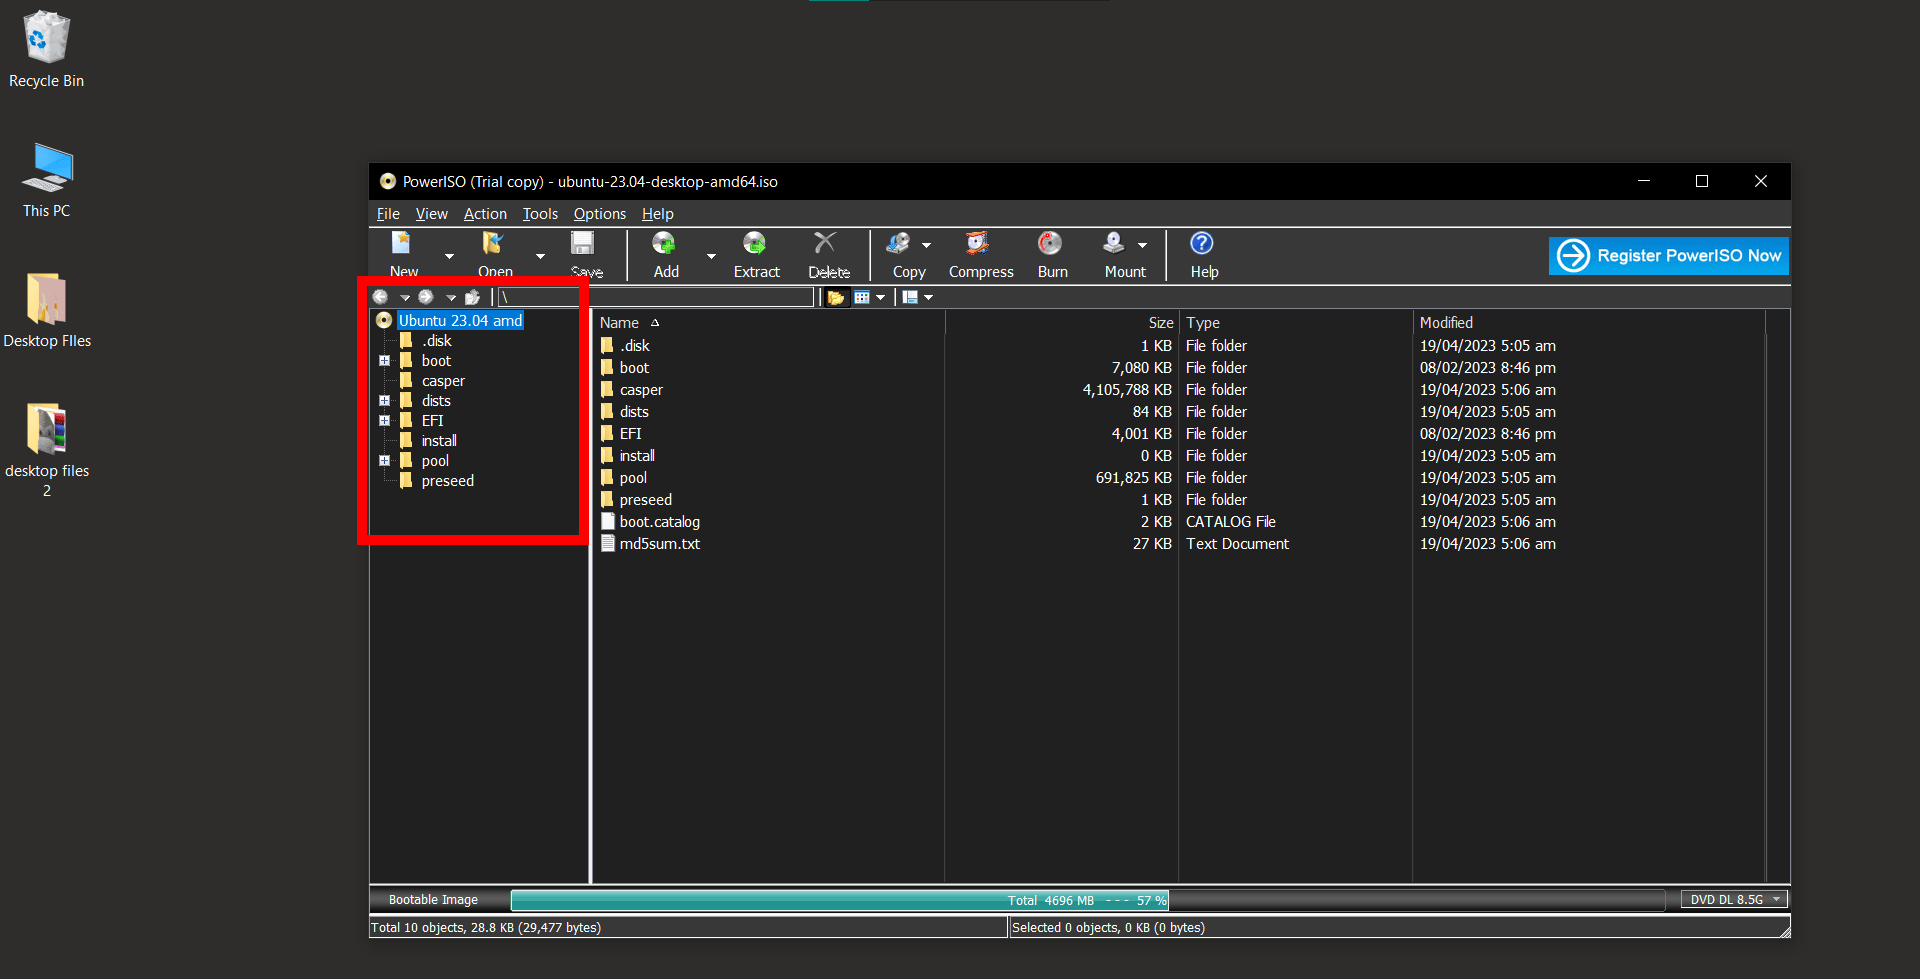Open the view mode dropdown arrow
This screenshot has height=979, width=1920.
[x=879, y=296]
